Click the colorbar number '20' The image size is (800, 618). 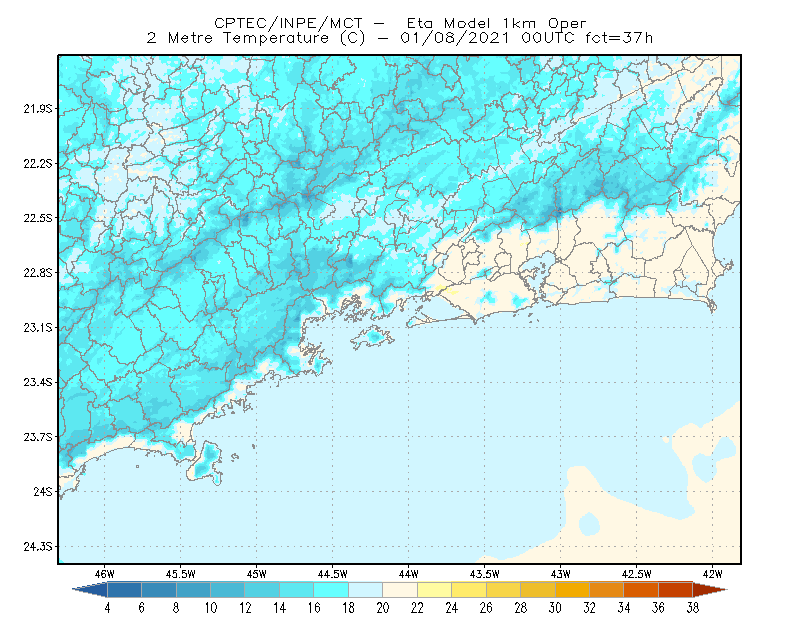click(x=383, y=608)
